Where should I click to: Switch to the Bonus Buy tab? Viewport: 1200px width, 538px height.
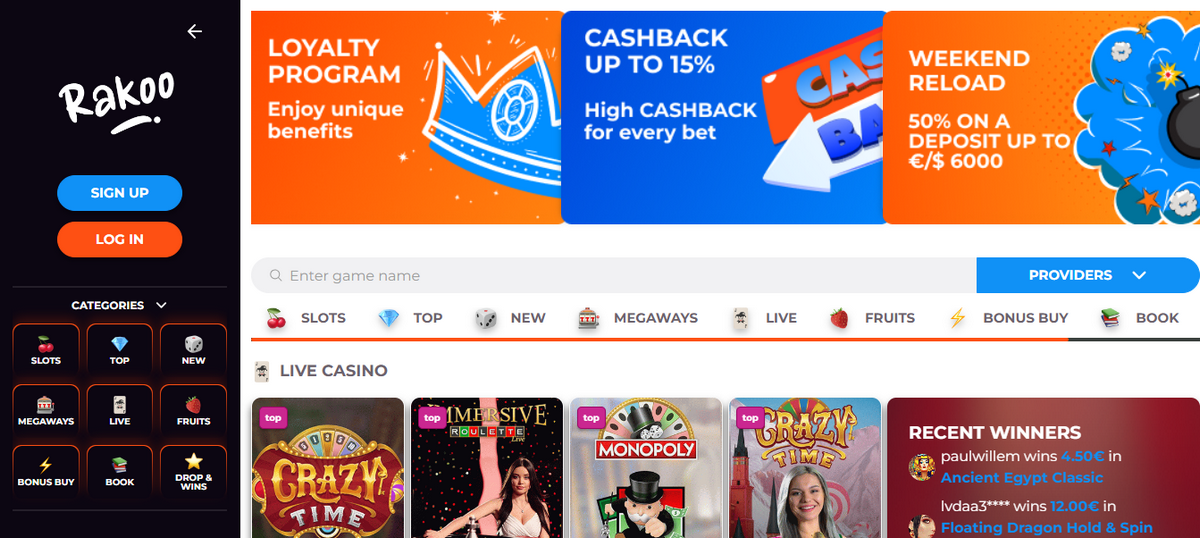[x=1008, y=318]
